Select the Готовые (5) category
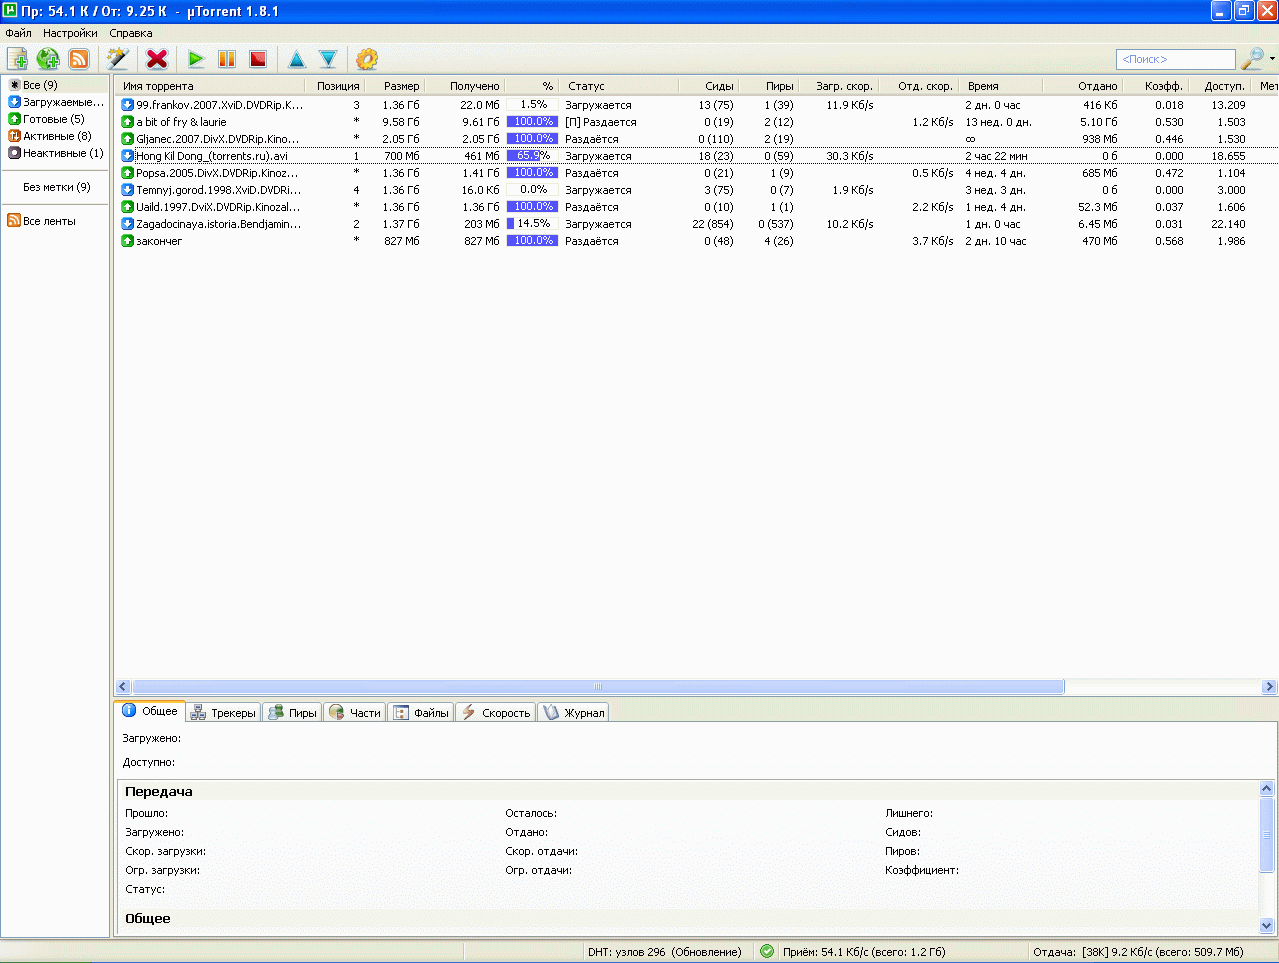This screenshot has height=963, width=1279. pos(47,119)
